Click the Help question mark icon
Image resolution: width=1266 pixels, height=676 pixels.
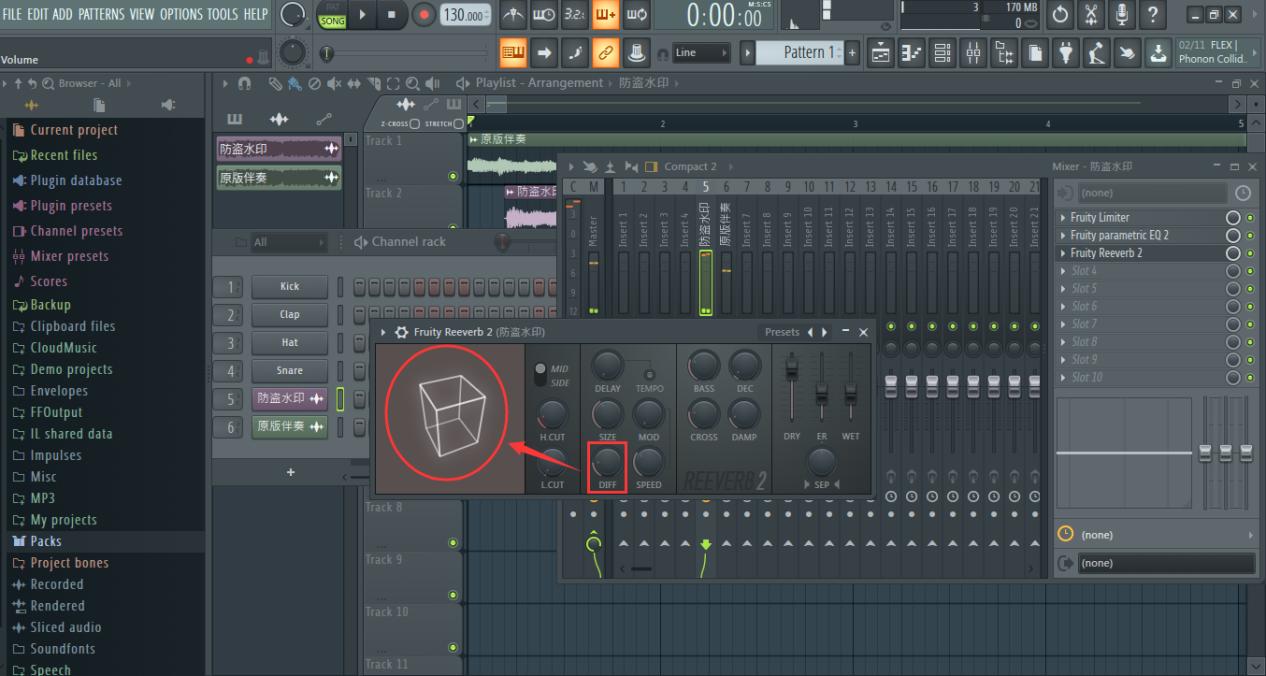coord(1152,14)
